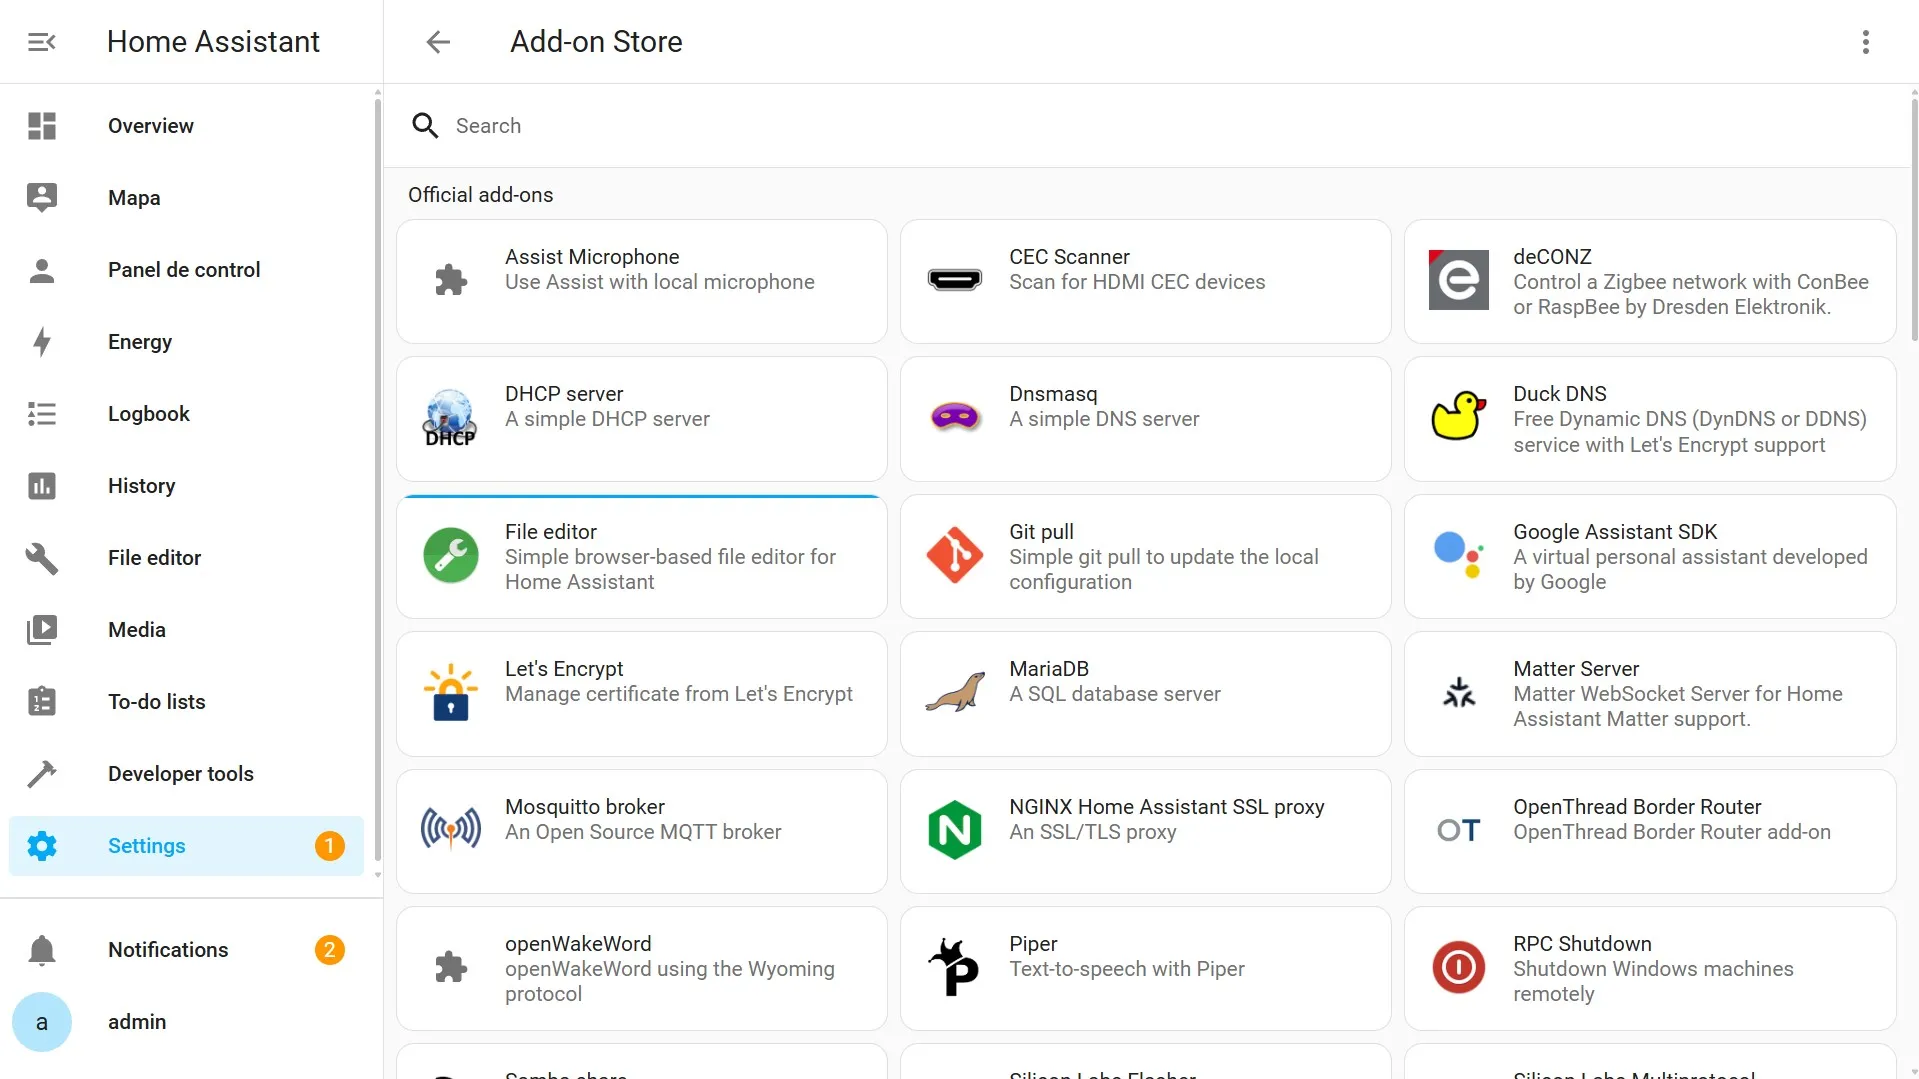This screenshot has height=1079, width=1919.
Task: Open Notifications panel label
Action: coord(168,950)
